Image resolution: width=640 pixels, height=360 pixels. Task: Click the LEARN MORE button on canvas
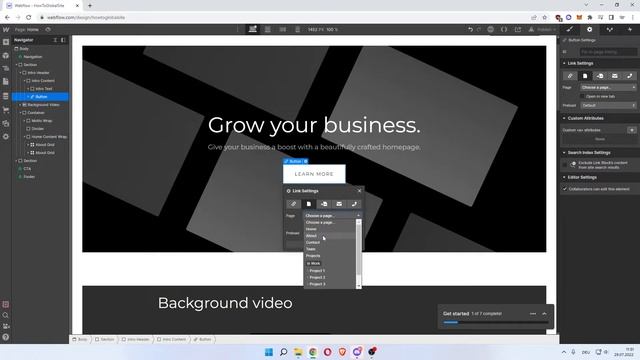pos(314,174)
